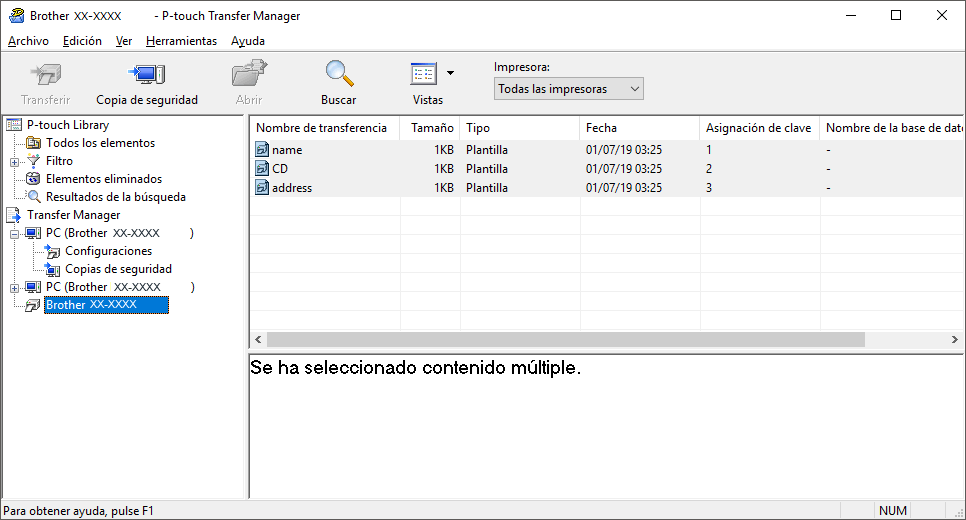Open the Archivo menu
Image resolution: width=966 pixels, height=520 pixels.
28,41
